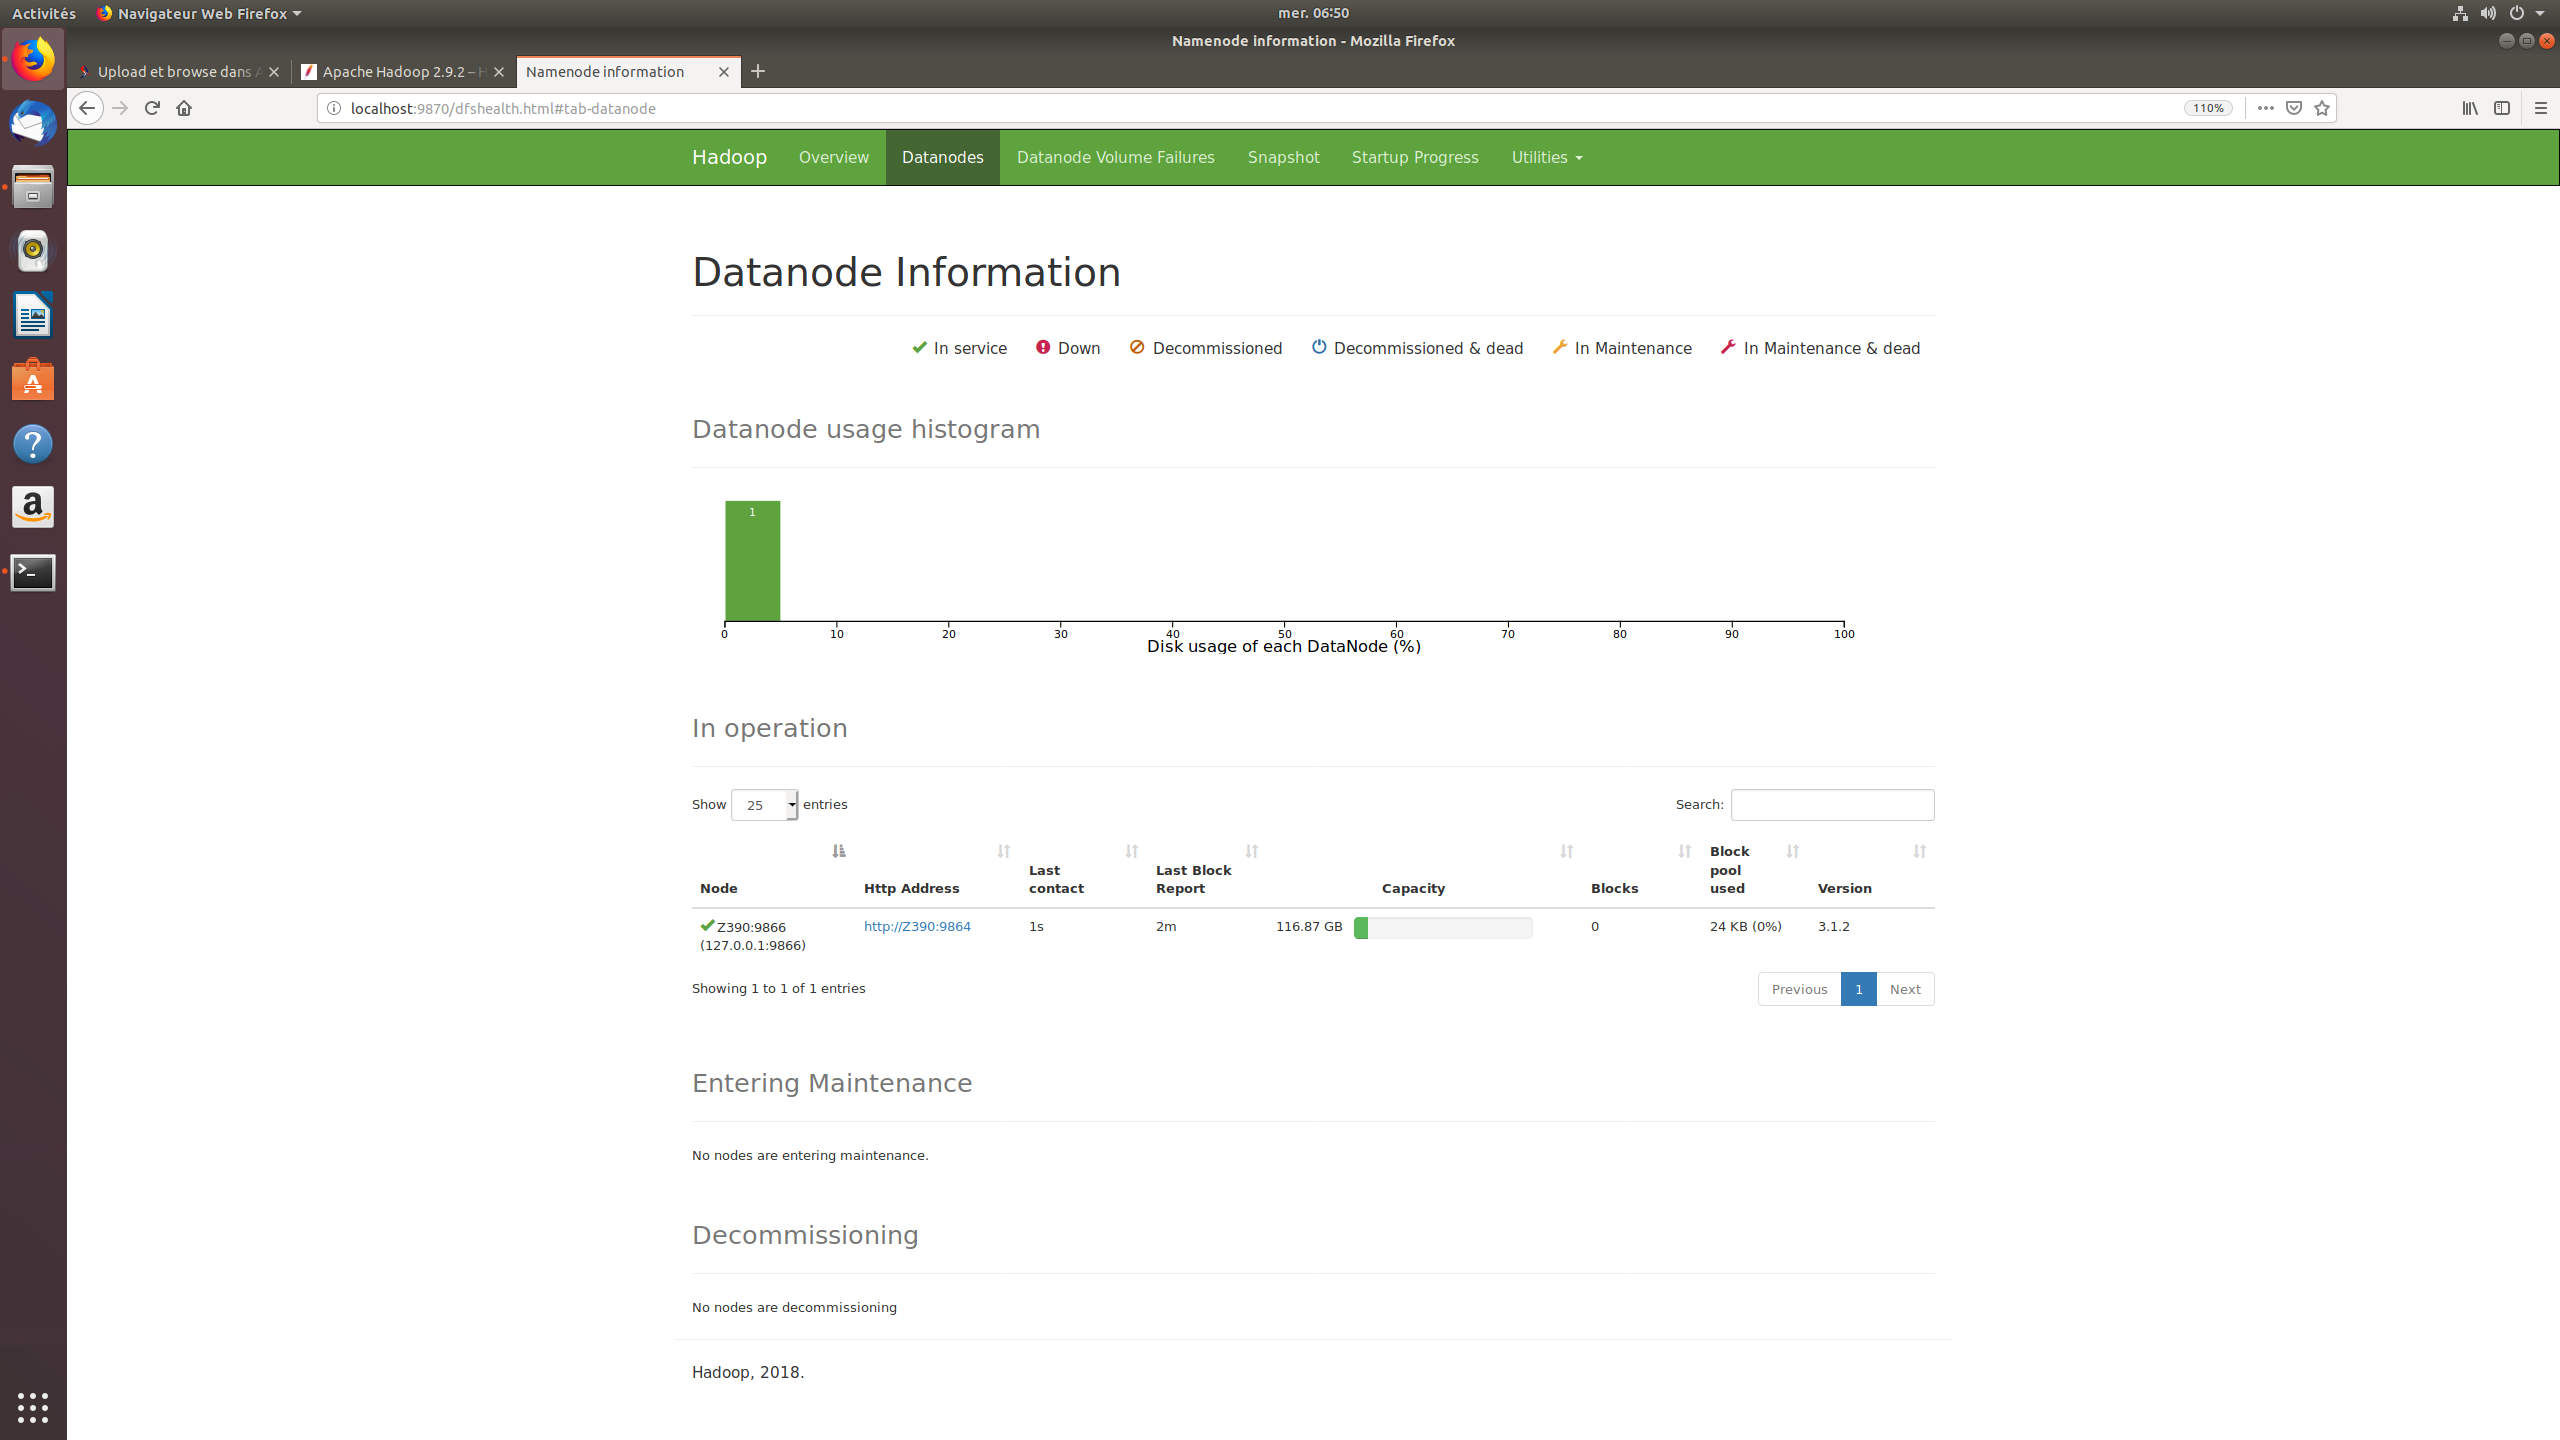The width and height of the screenshot is (2560, 1440).
Task: Click the Firefox back navigation arrow
Action: pyautogui.click(x=86, y=107)
